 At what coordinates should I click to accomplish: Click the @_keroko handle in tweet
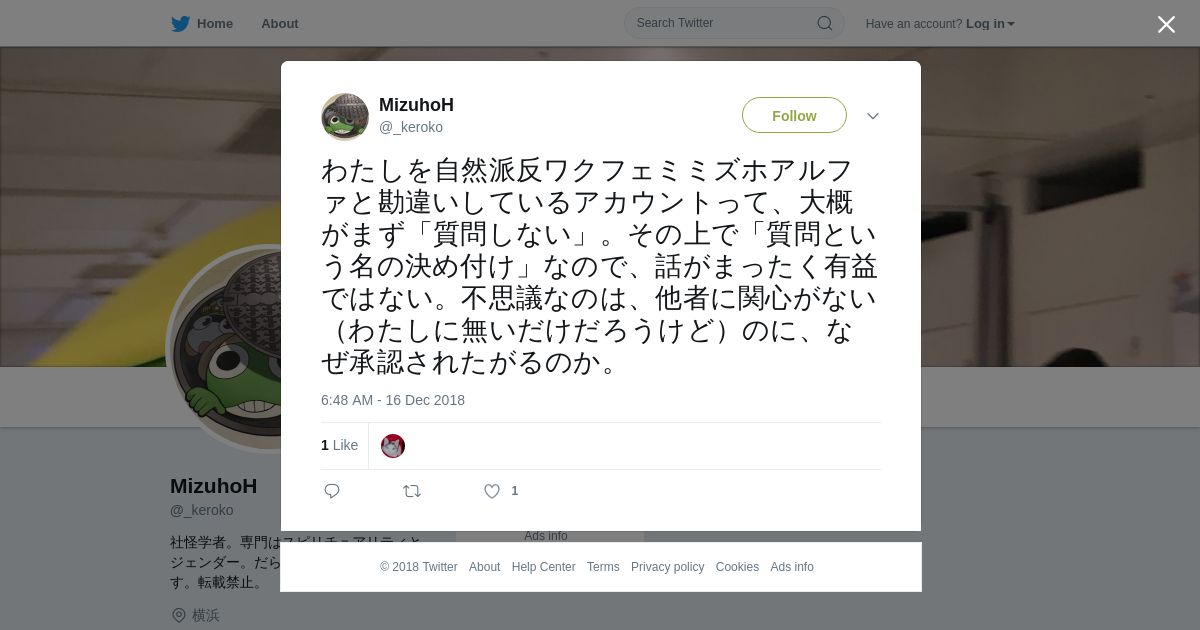pos(411,127)
